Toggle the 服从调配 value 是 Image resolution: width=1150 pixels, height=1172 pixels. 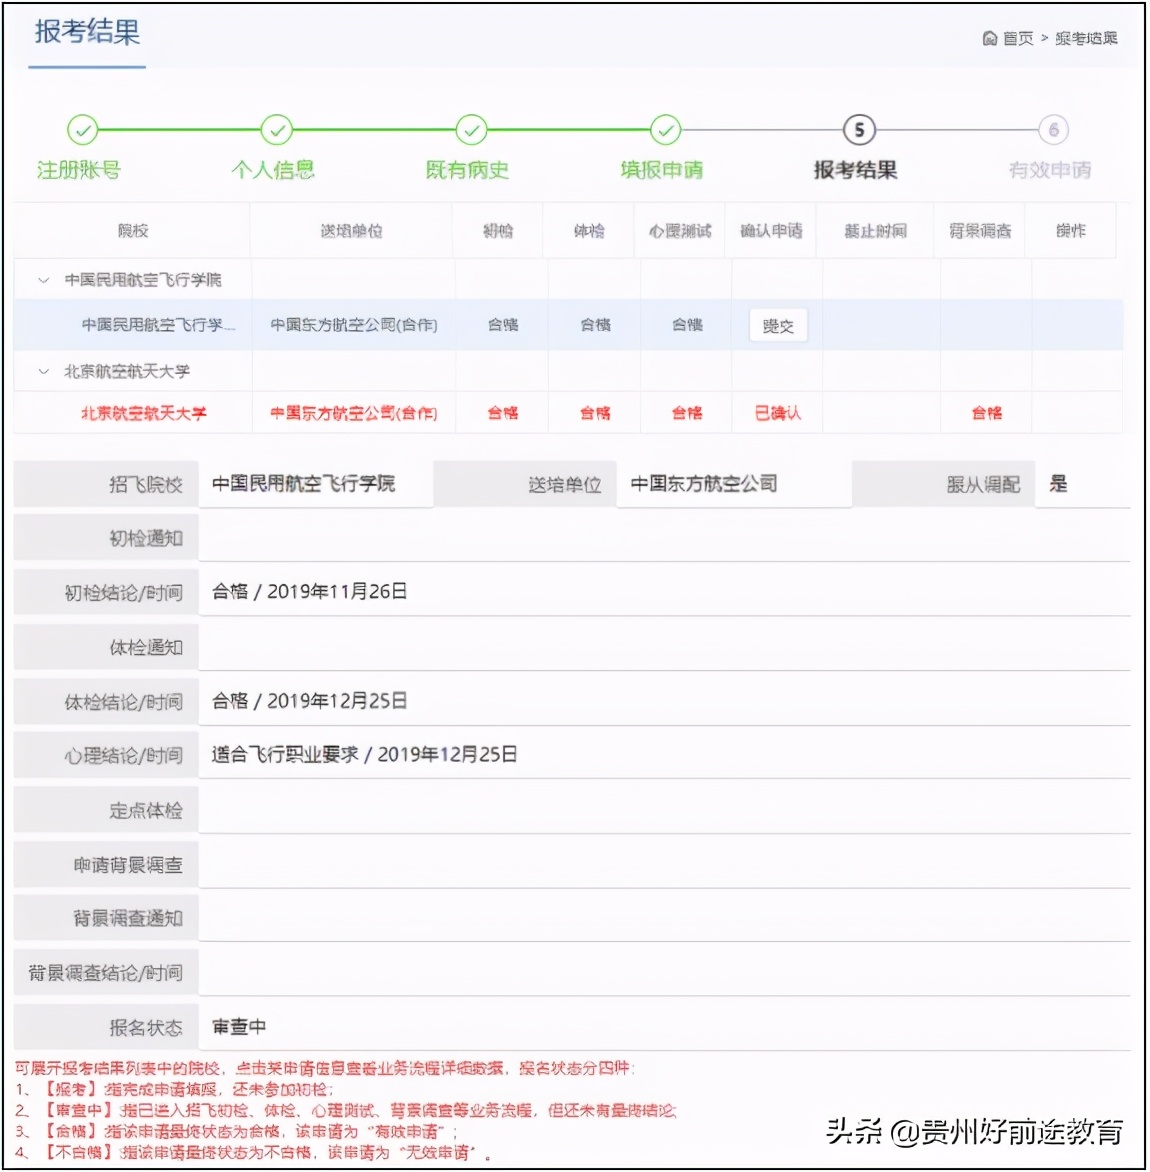tap(1058, 483)
